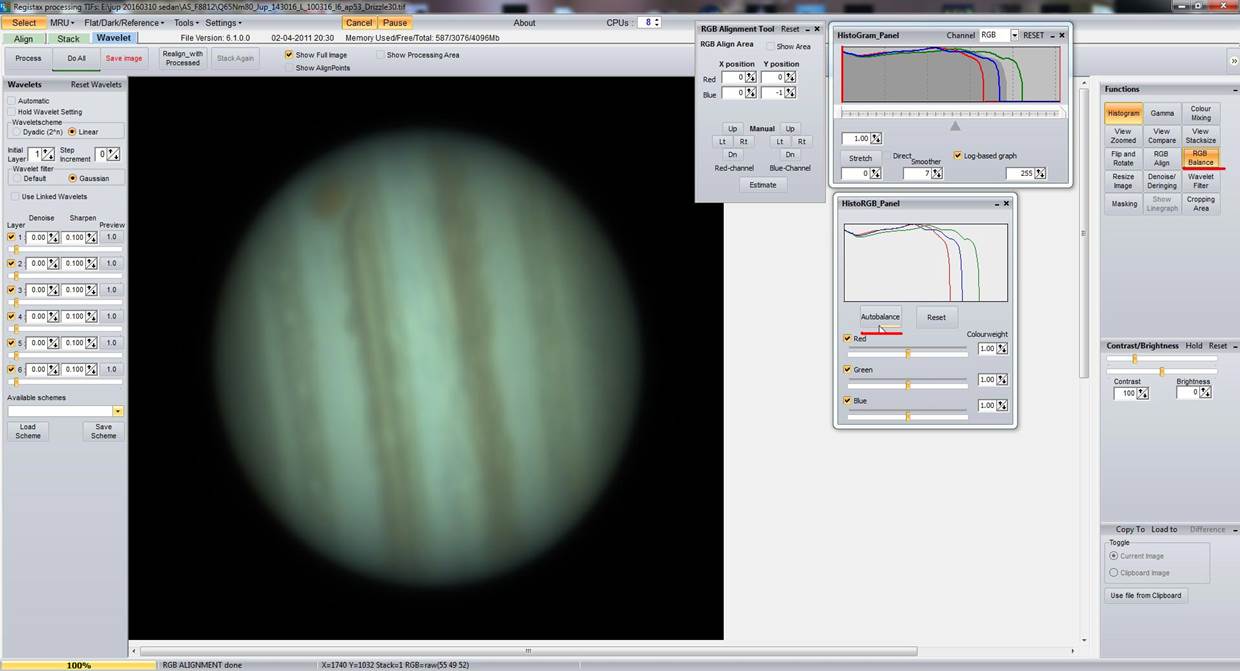This screenshot has width=1240, height=671.
Task: Switch to the Stack tab
Action: (x=68, y=39)
